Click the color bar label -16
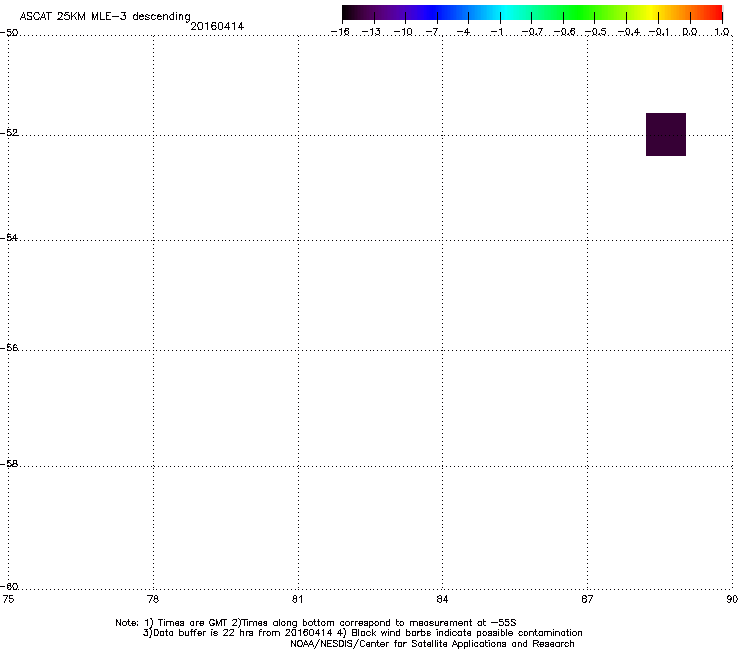The height and width of the screenshot is (650, 740). coord(340,32)
